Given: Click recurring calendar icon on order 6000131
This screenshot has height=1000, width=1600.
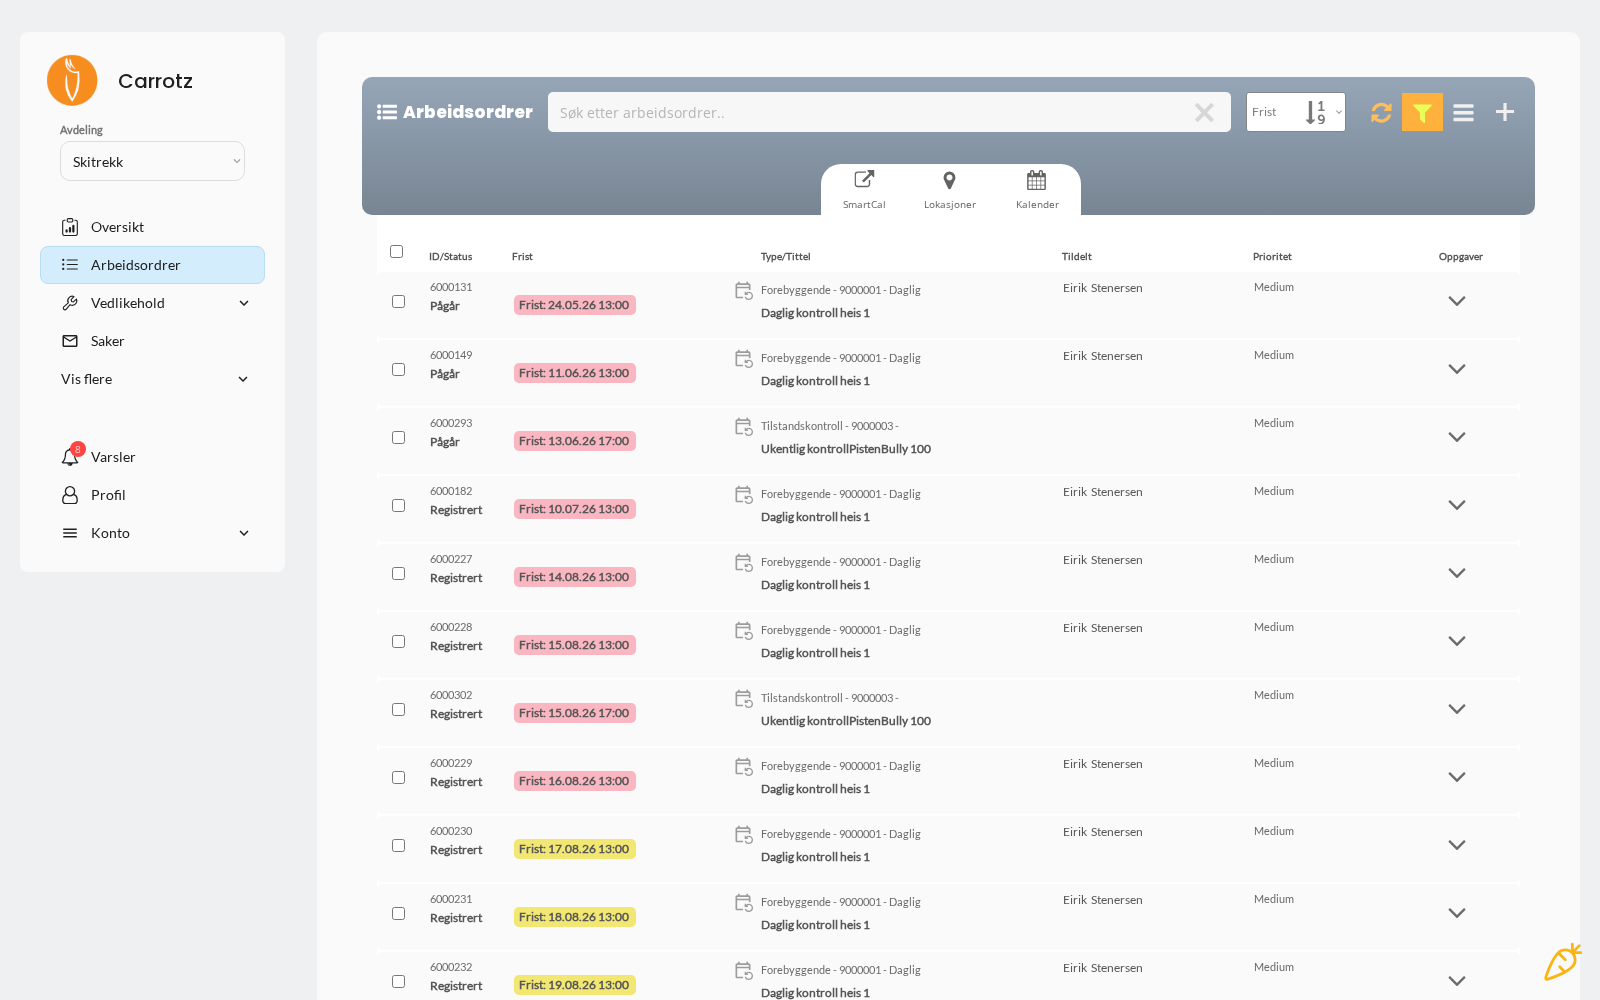Looking at the screenshot, I should (744, 291).
